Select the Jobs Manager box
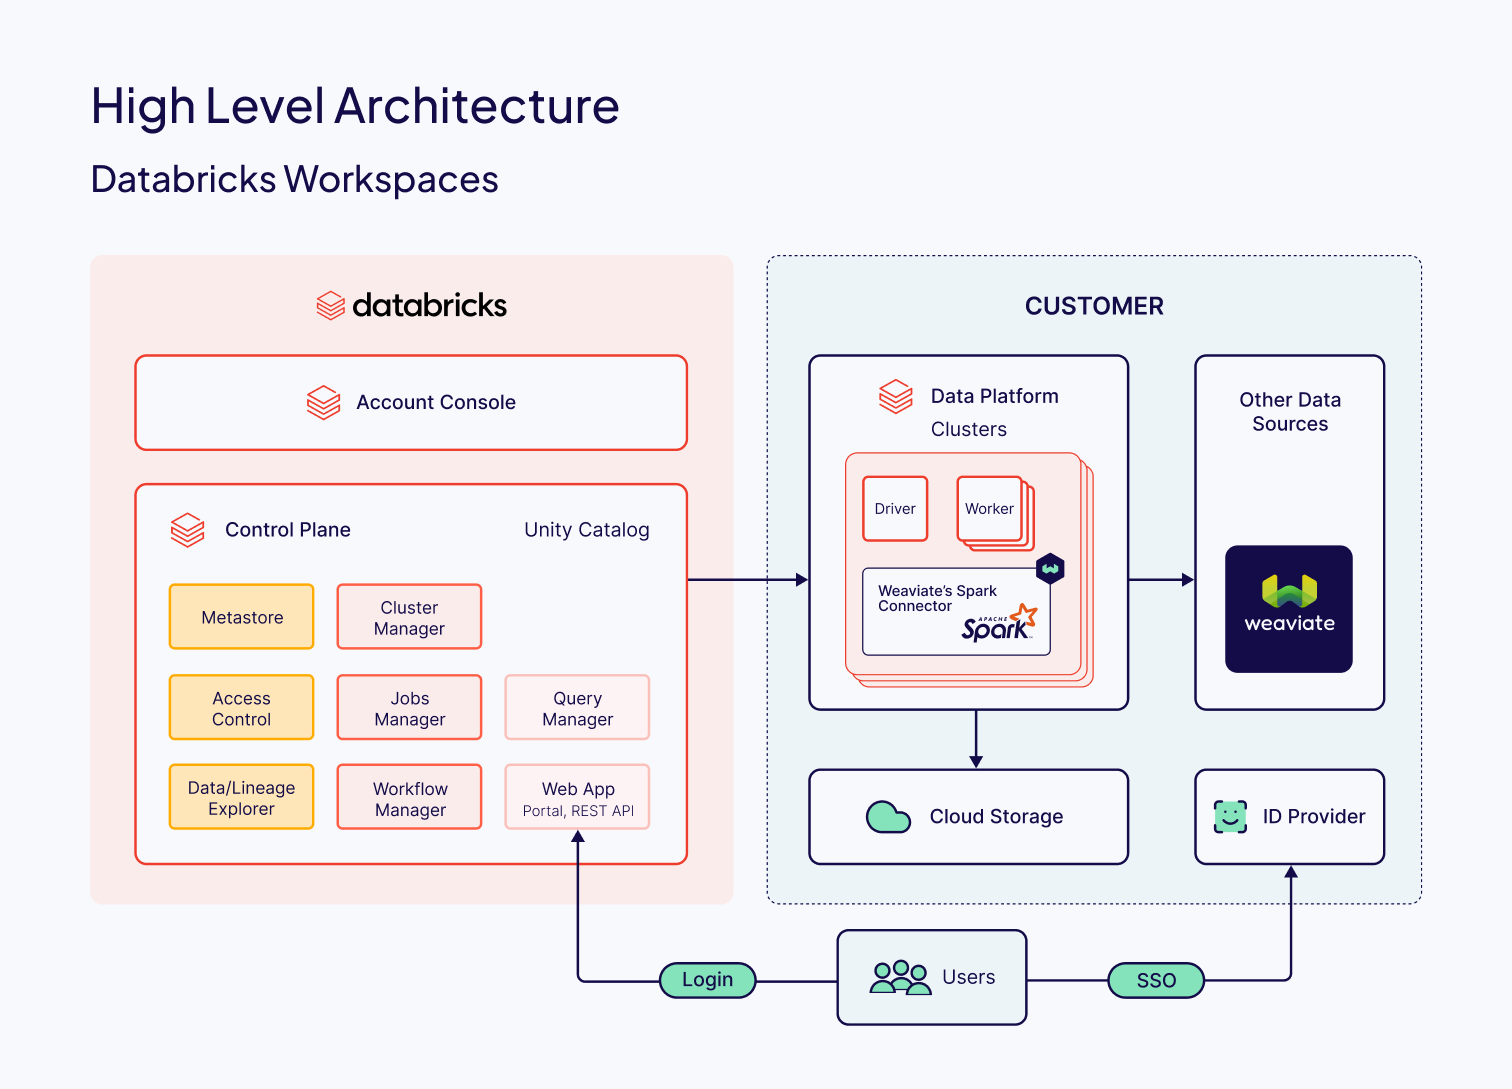 [410, 708]
